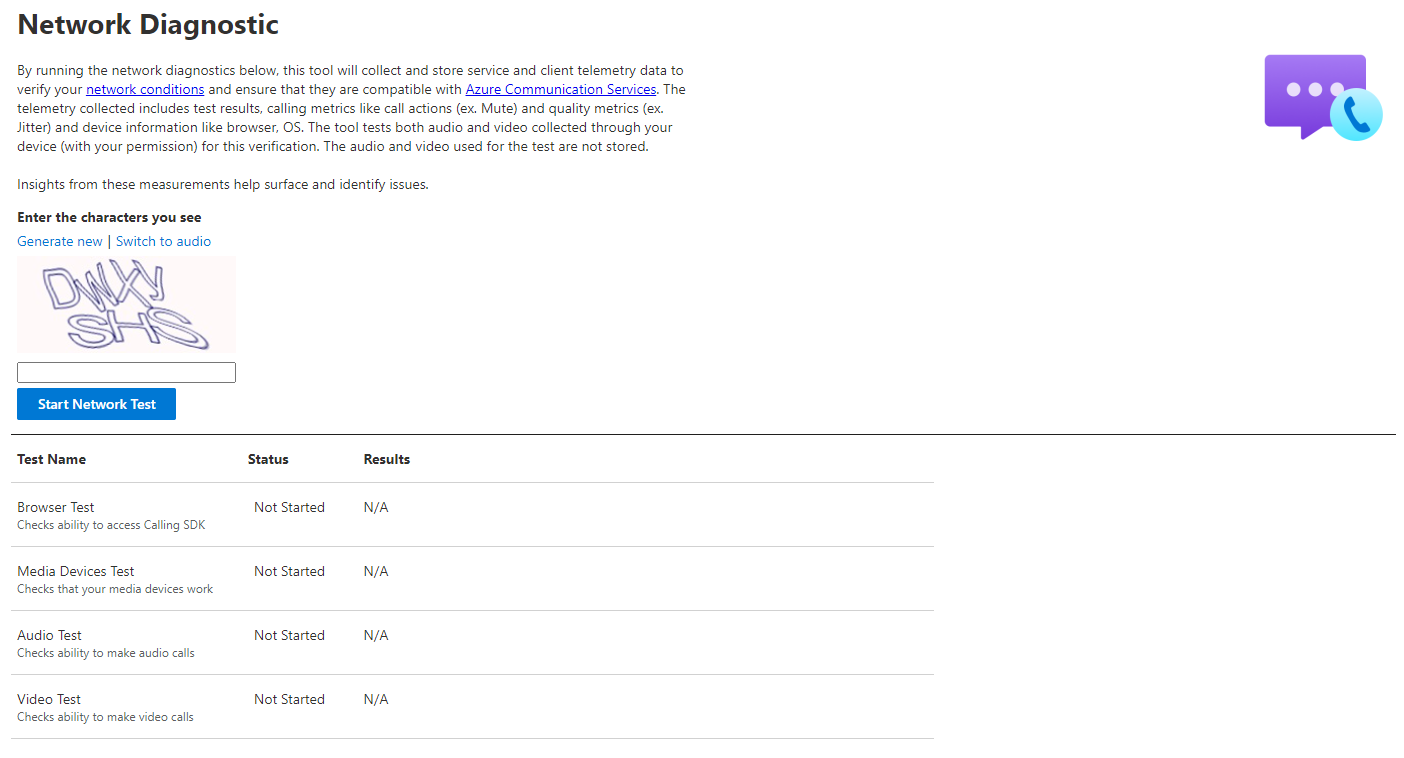The height and width of the screenshot is (758, 1404).
Task: Click the Network Diagnostic page heading
Action: (148, 24)
